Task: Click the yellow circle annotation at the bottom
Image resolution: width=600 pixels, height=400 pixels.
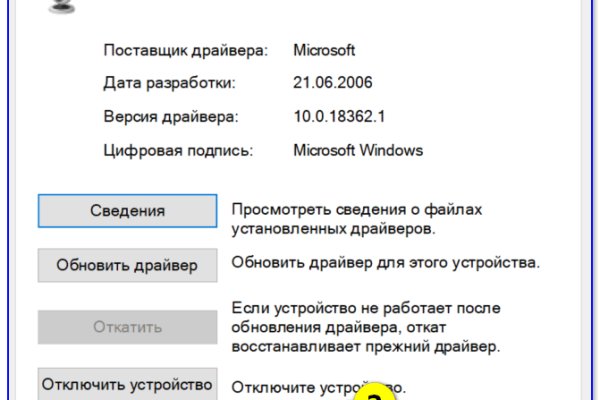Action: click(373, 393)
